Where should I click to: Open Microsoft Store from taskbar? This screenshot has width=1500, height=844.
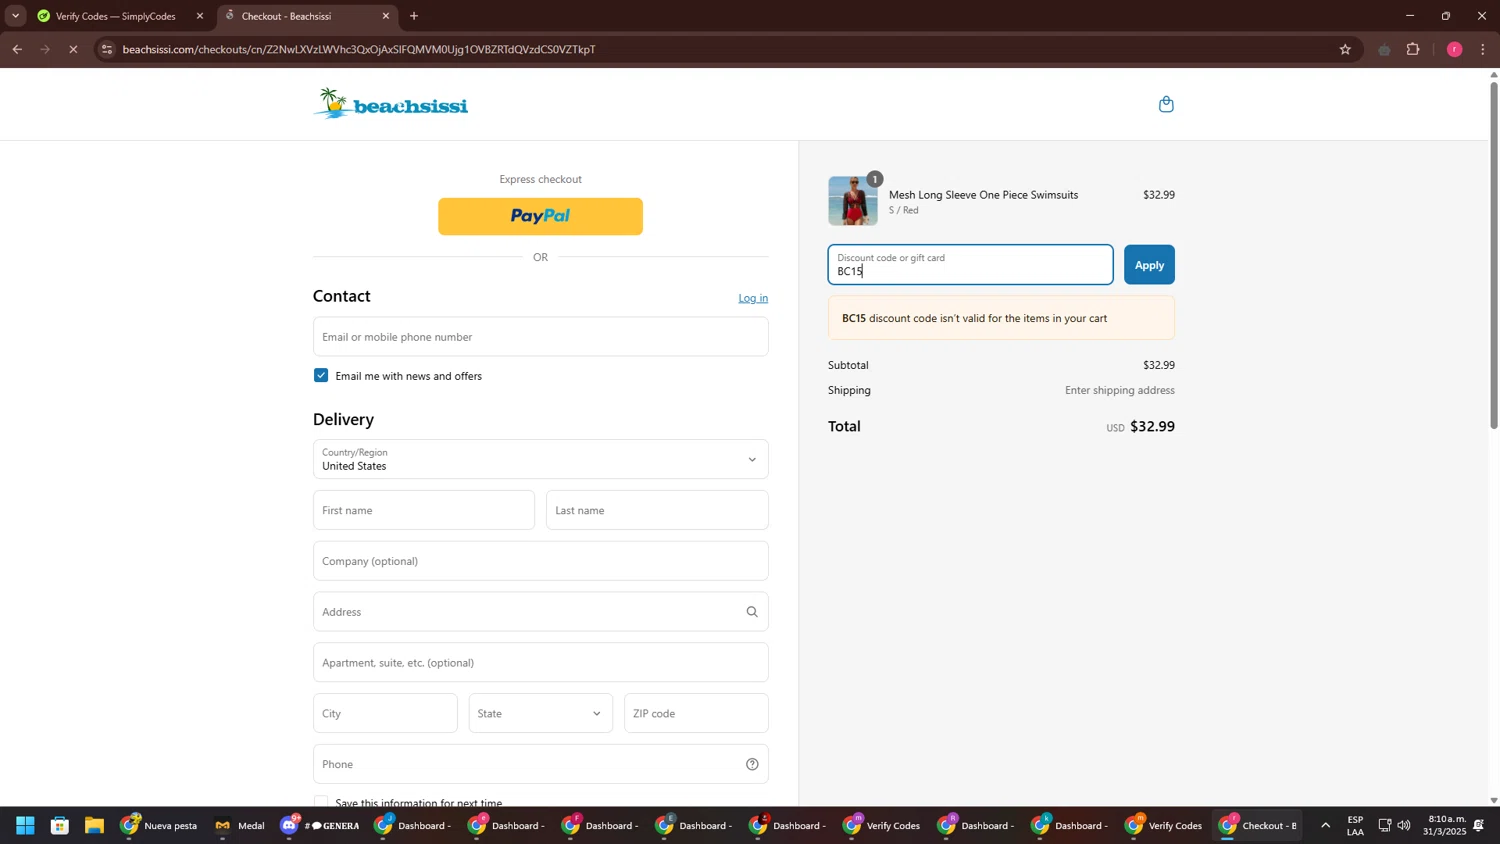(60, 826)
